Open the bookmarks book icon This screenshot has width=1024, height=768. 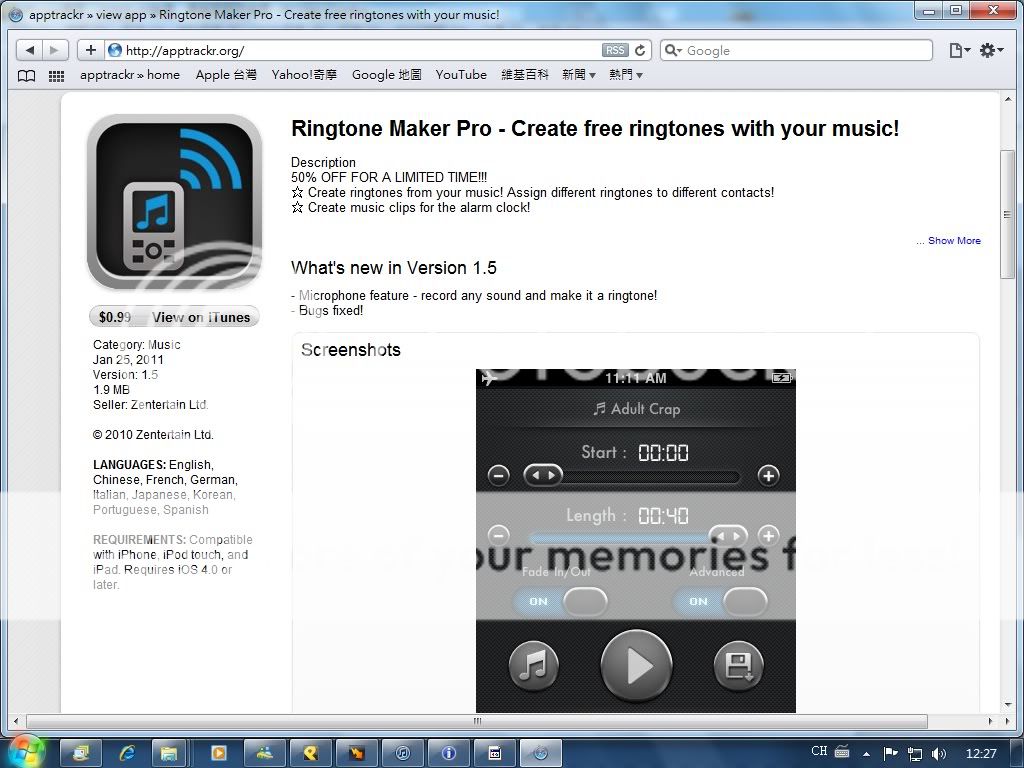tap(27, 75)
